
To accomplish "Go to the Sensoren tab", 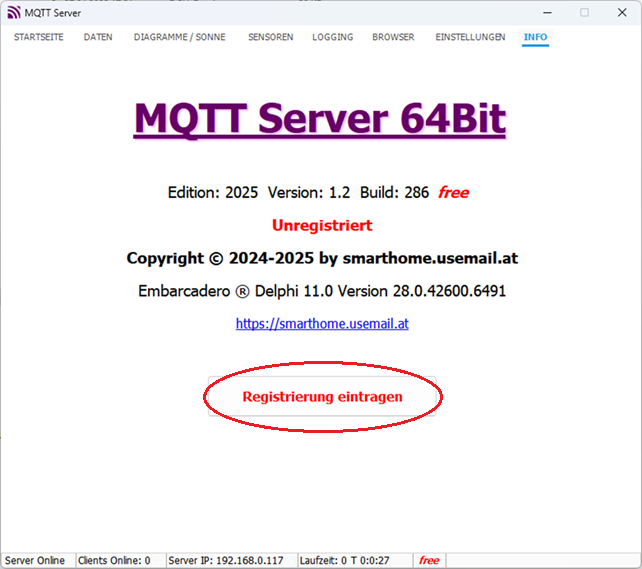I will click(x=270, y=37).
